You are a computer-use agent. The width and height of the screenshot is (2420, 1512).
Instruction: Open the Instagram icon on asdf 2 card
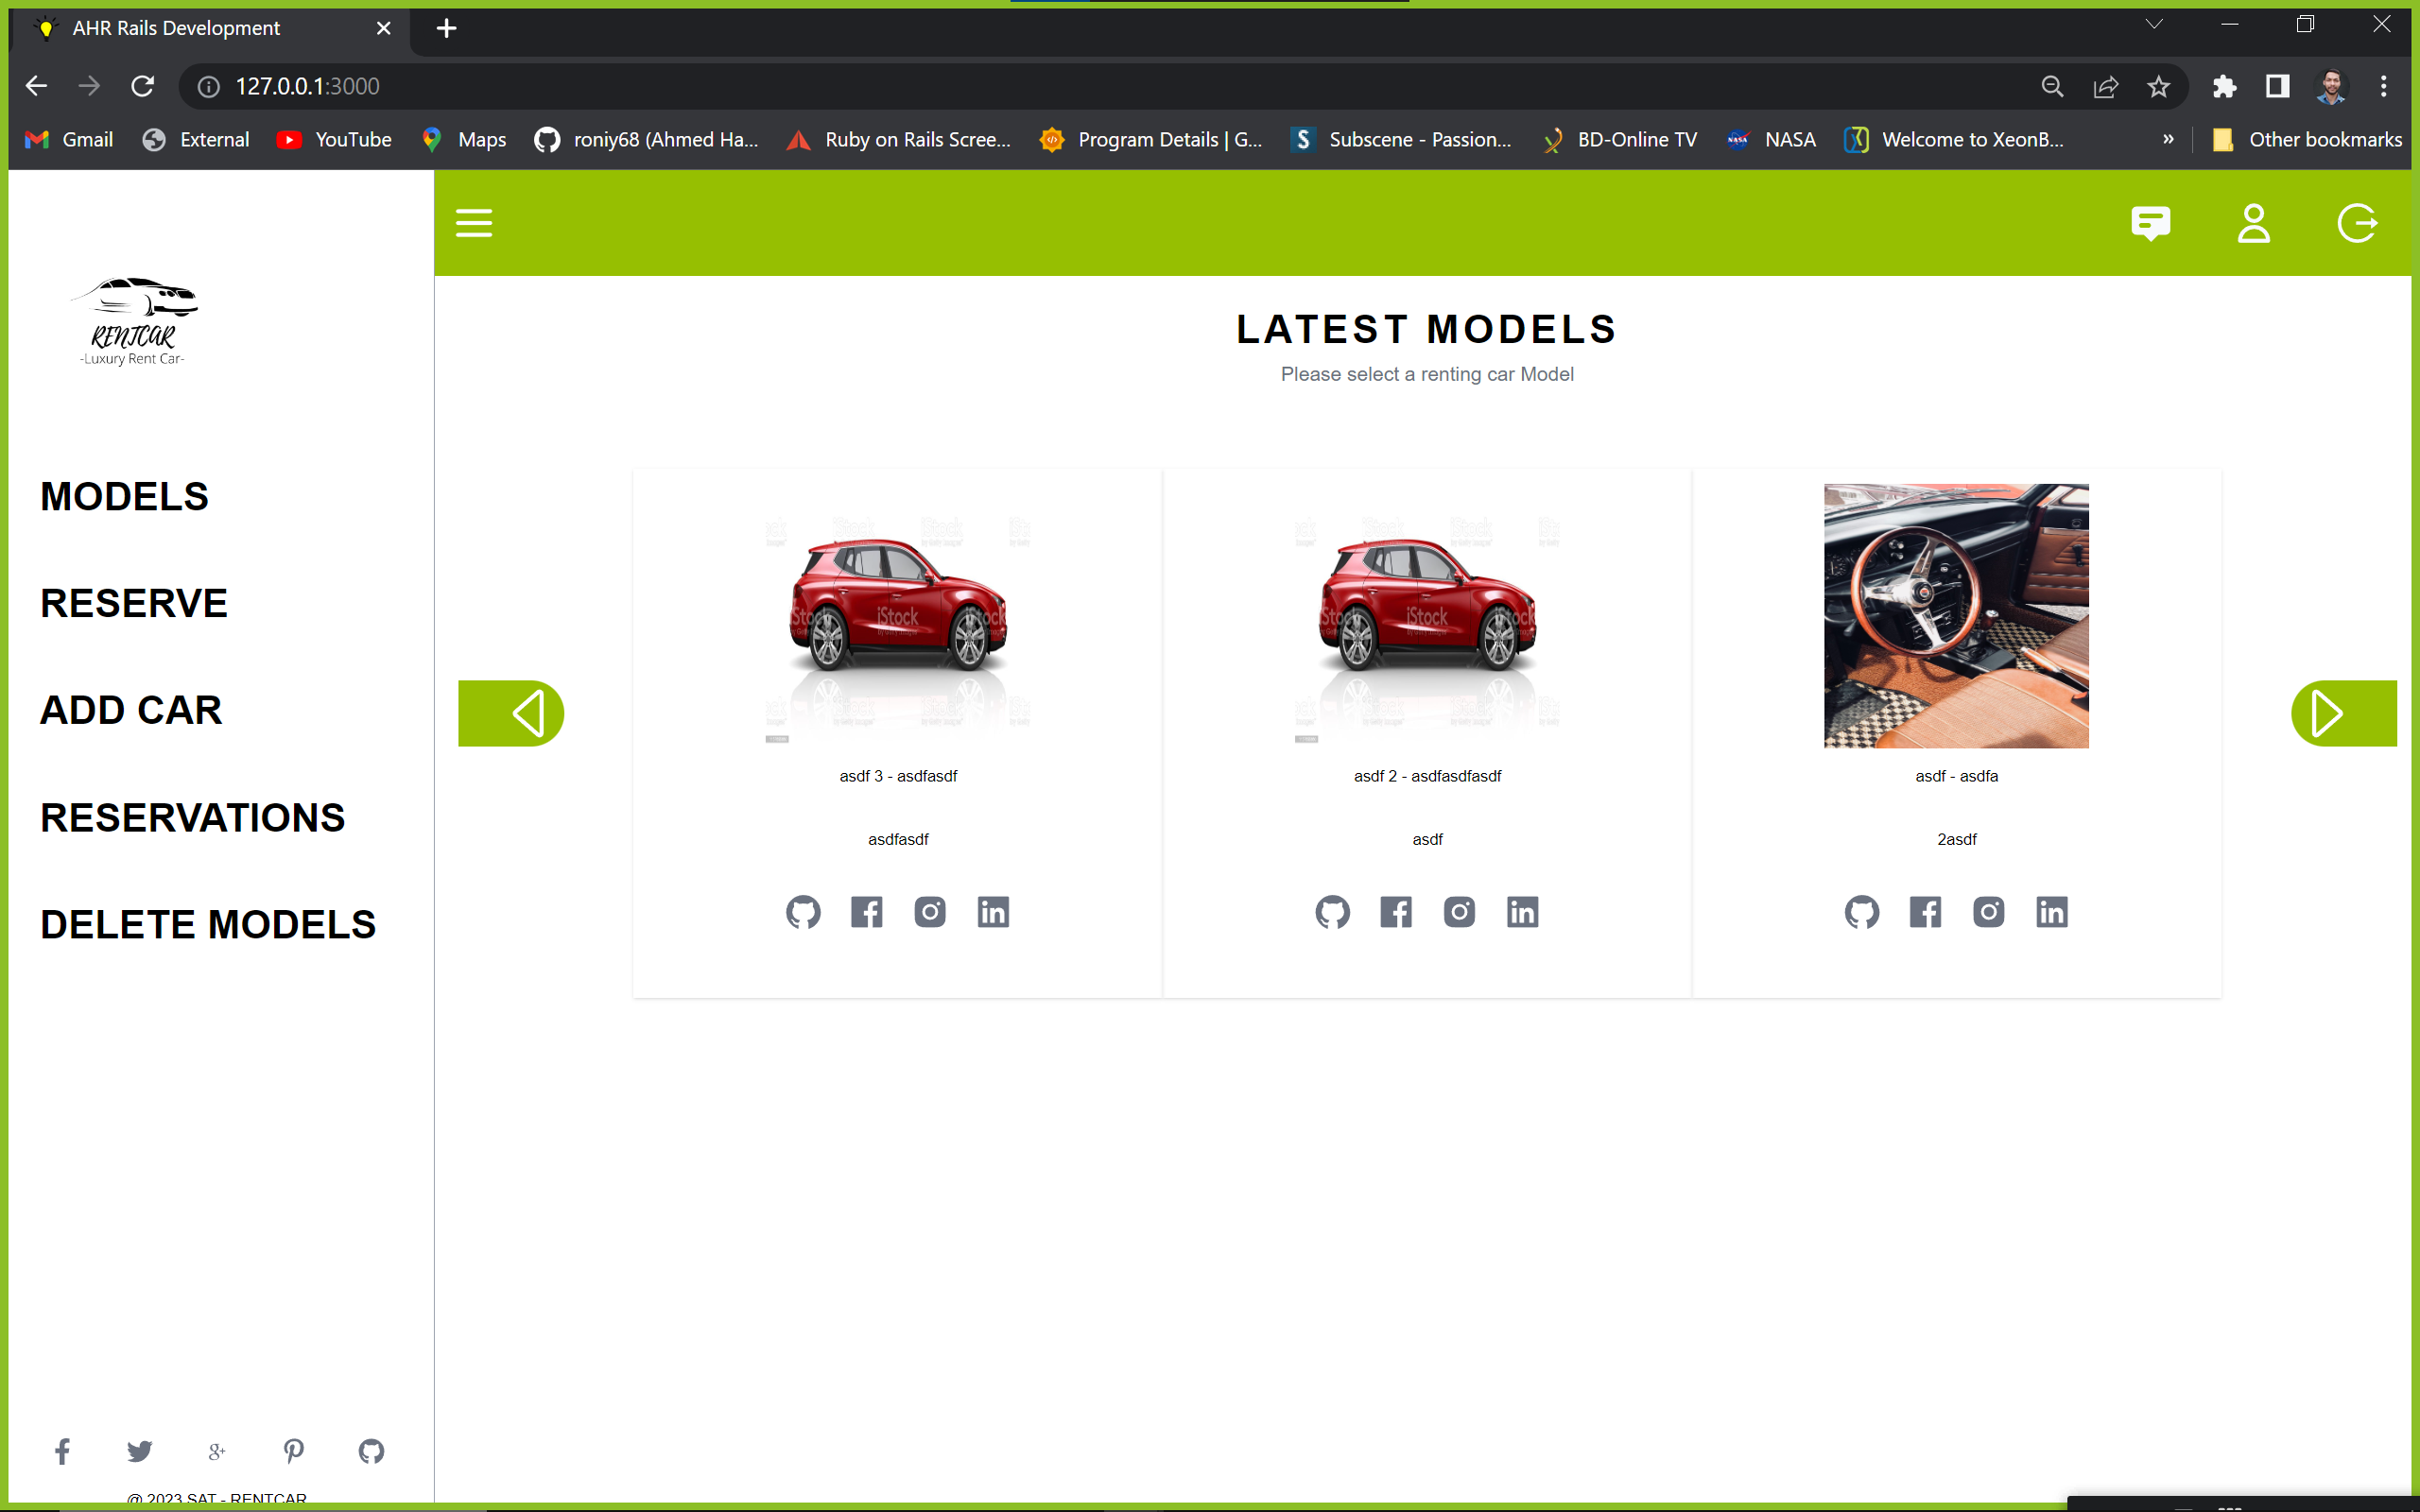pos(1459,912)
